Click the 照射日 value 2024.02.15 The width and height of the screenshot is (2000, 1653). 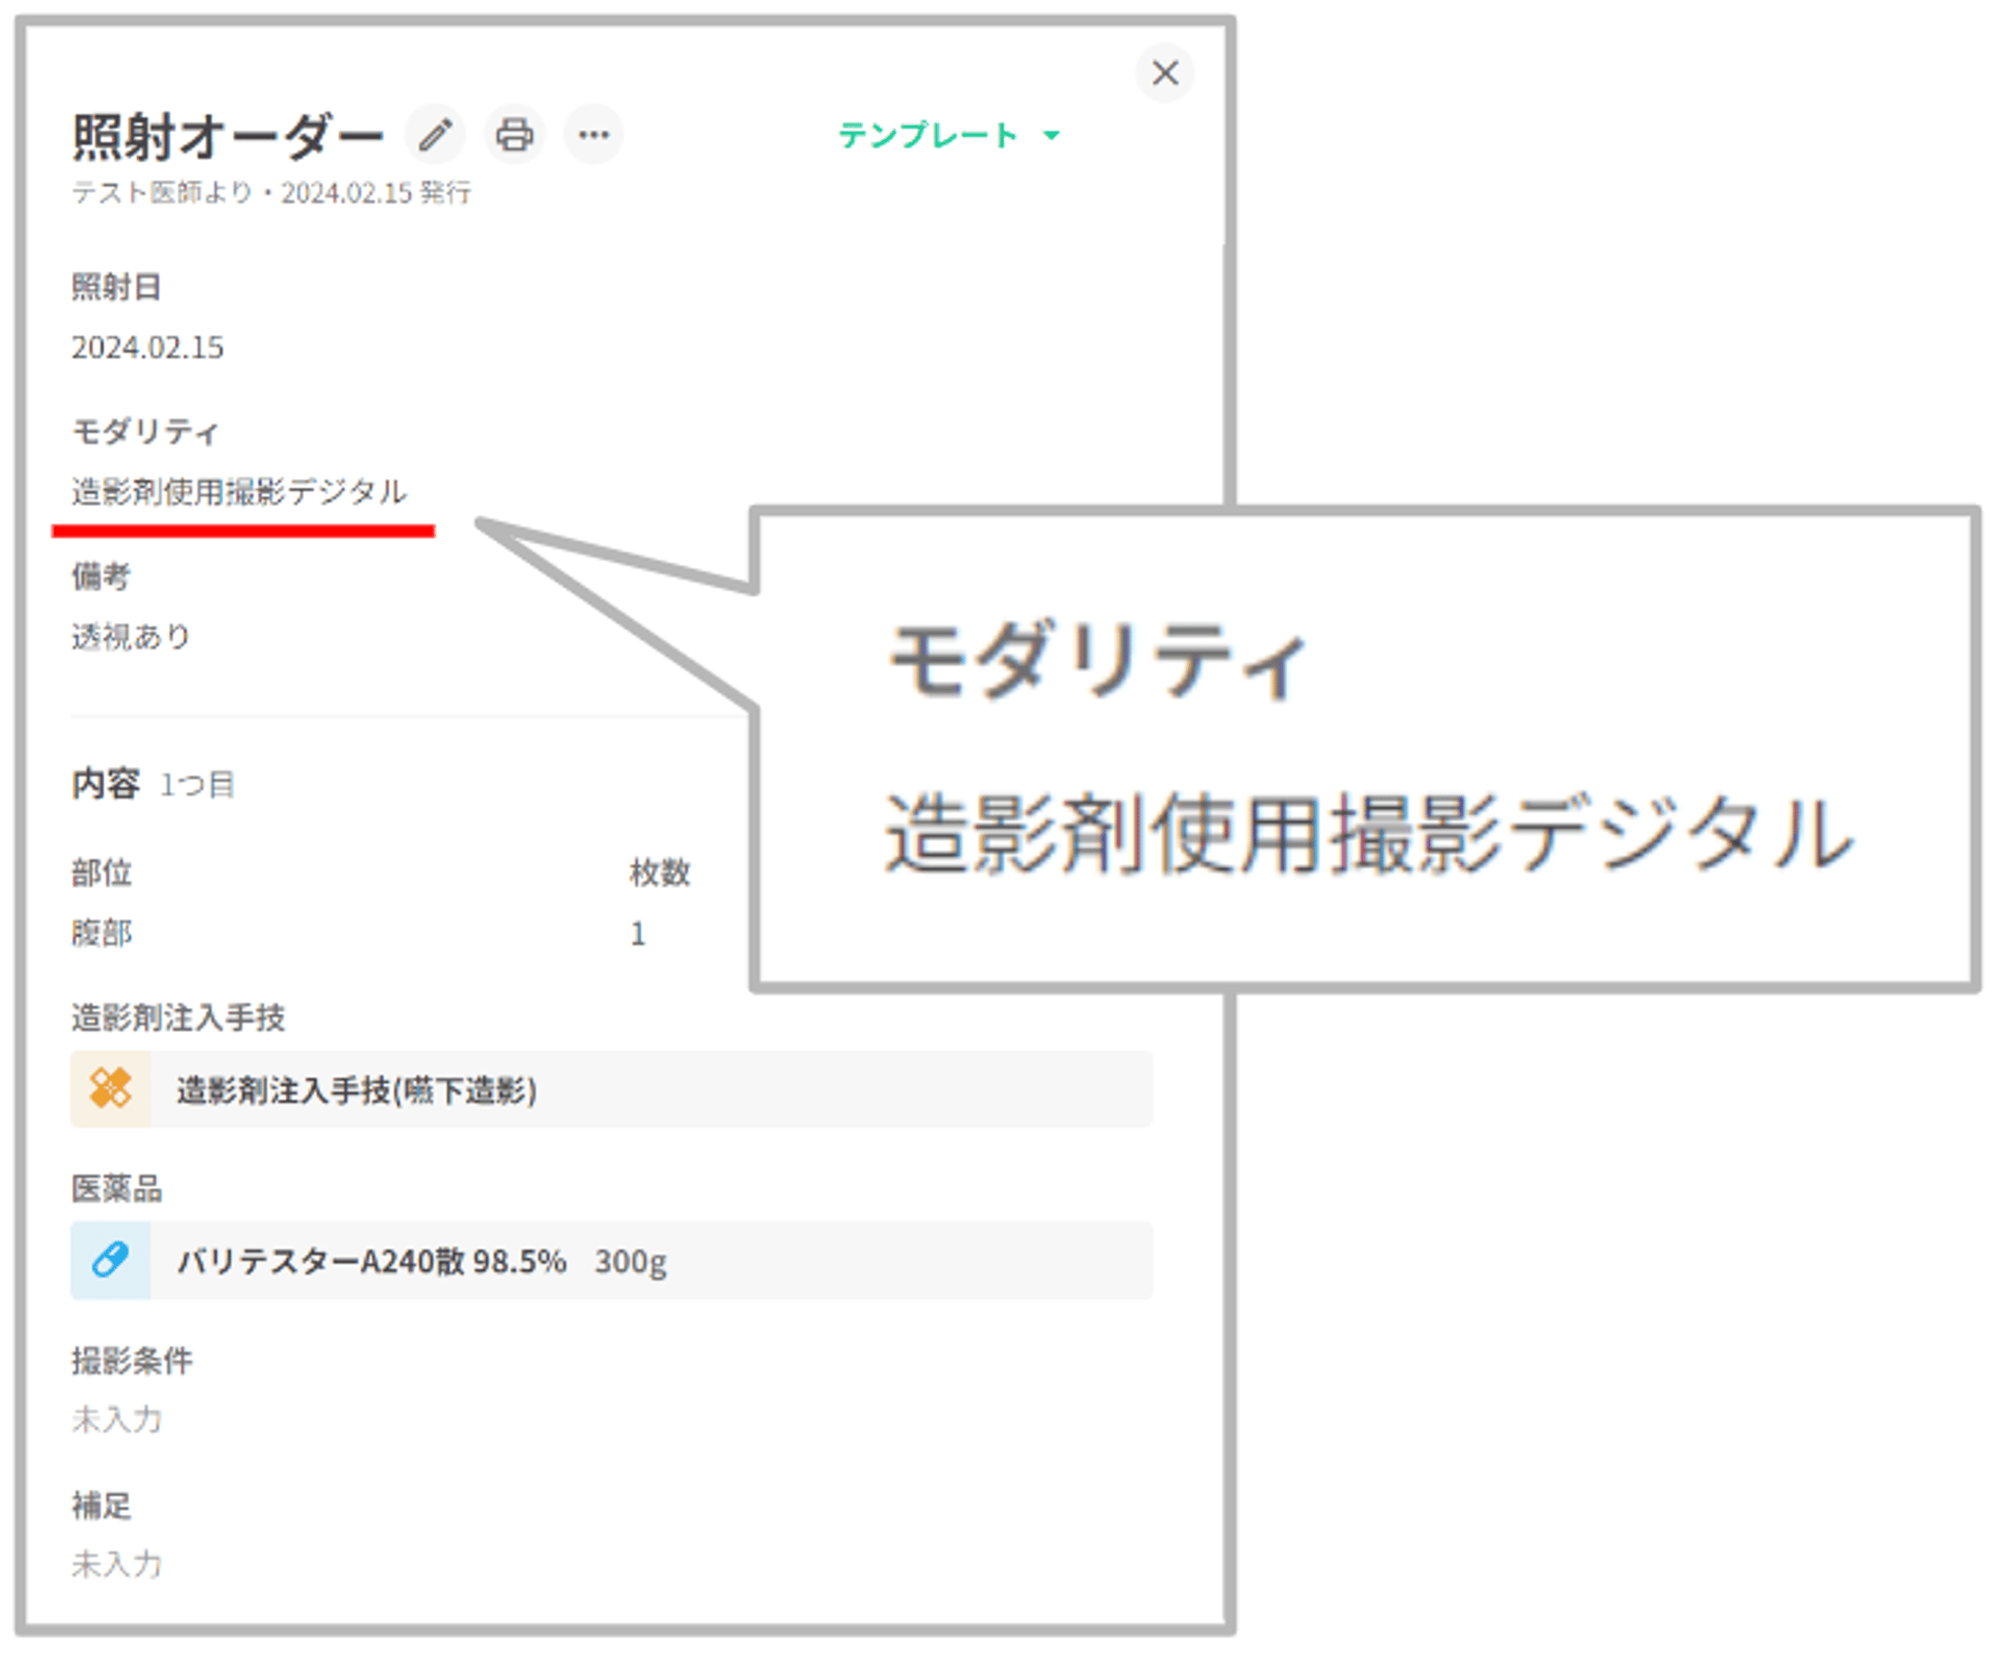(x=147, y=348)
